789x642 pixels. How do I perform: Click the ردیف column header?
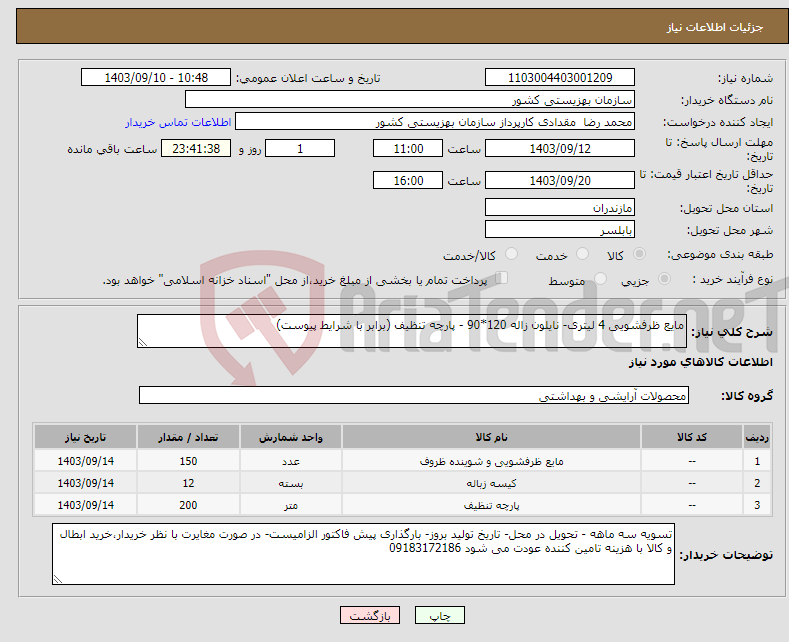(757, 437)
